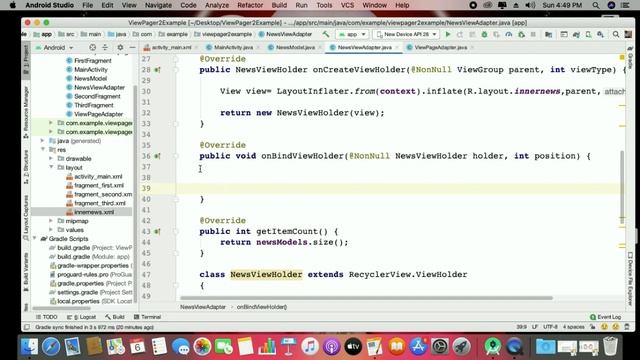Image resolution: width=640 pixels, height=360 pixels.
Task: Click Search Everywhere magnifier in toolbar
Action: pos(616,34)
